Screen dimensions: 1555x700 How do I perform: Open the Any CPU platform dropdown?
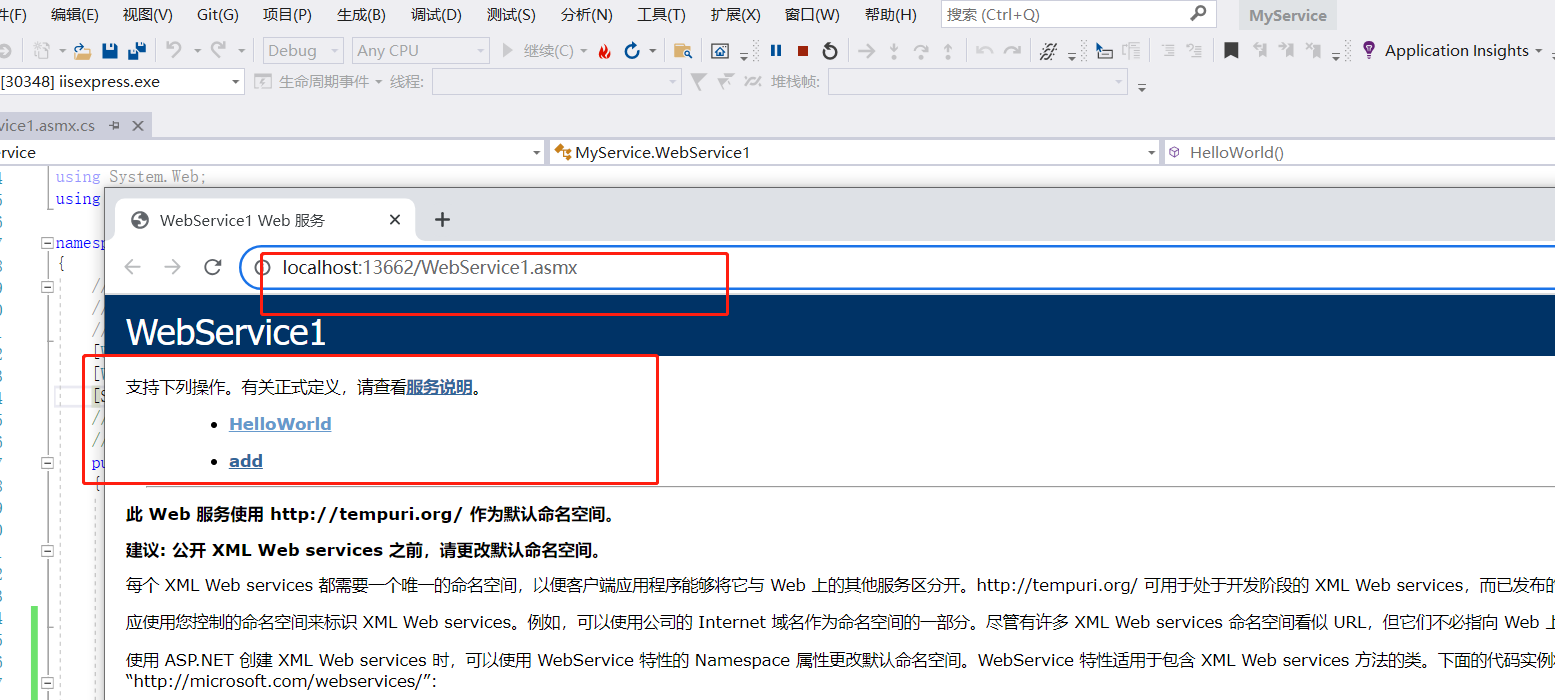point(421,51)
